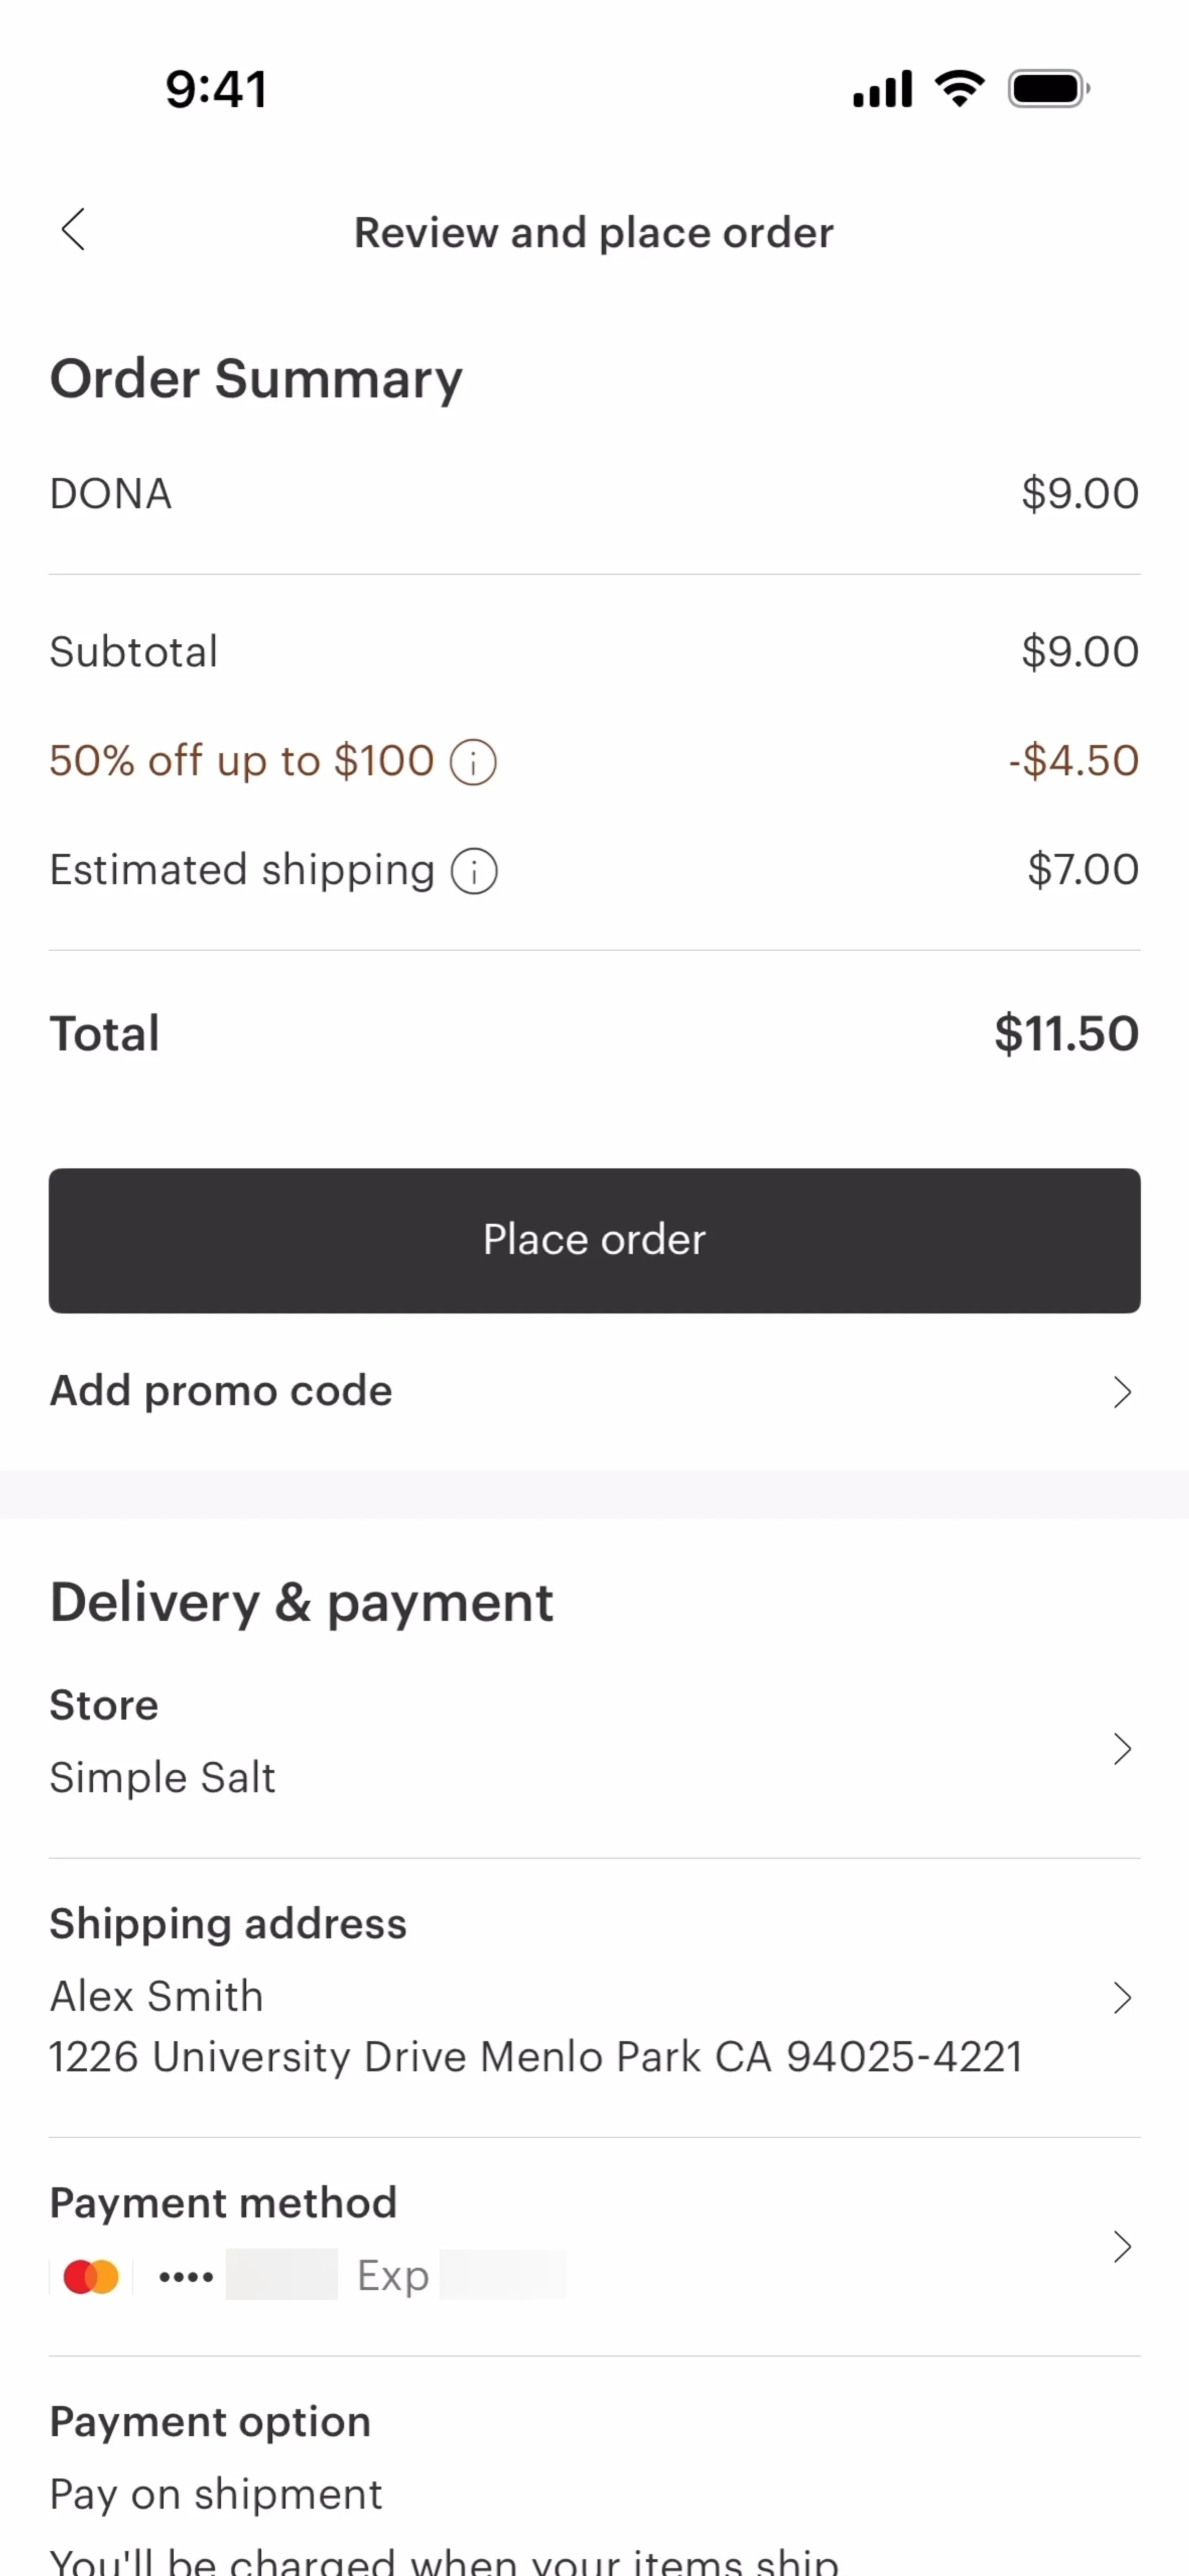Expand the Payment method chevron

pyautogui.click(x=1122, y=2247)
